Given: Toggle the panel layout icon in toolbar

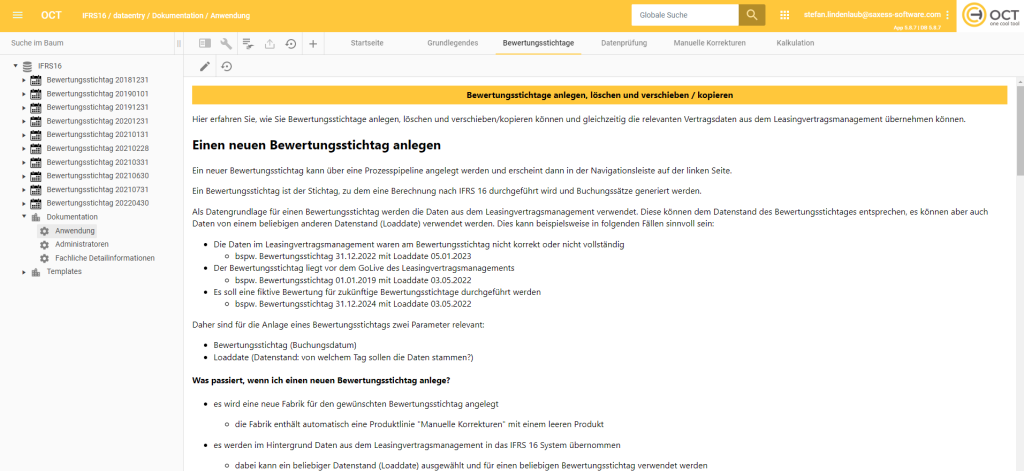Looking at the screenshot, I should pyautogui.click(x=204, y=44).
